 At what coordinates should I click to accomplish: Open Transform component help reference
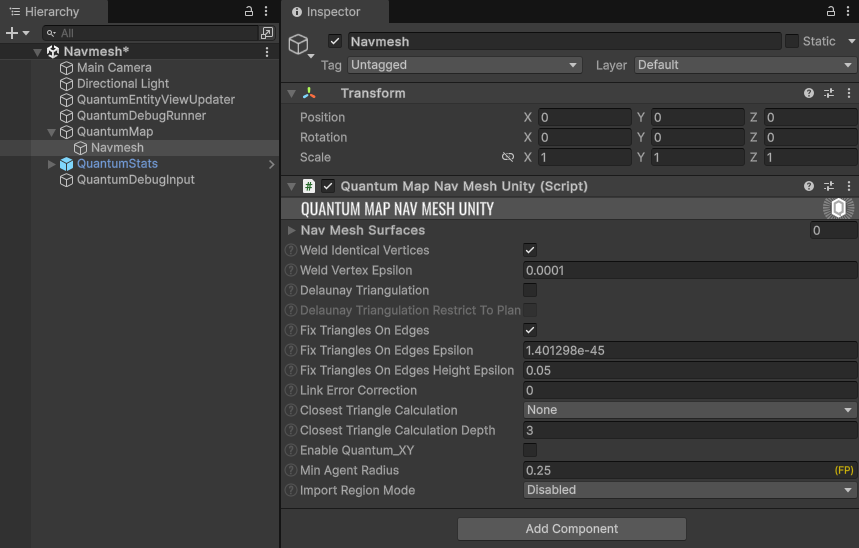pyautogui.click(x=809, y=93)
